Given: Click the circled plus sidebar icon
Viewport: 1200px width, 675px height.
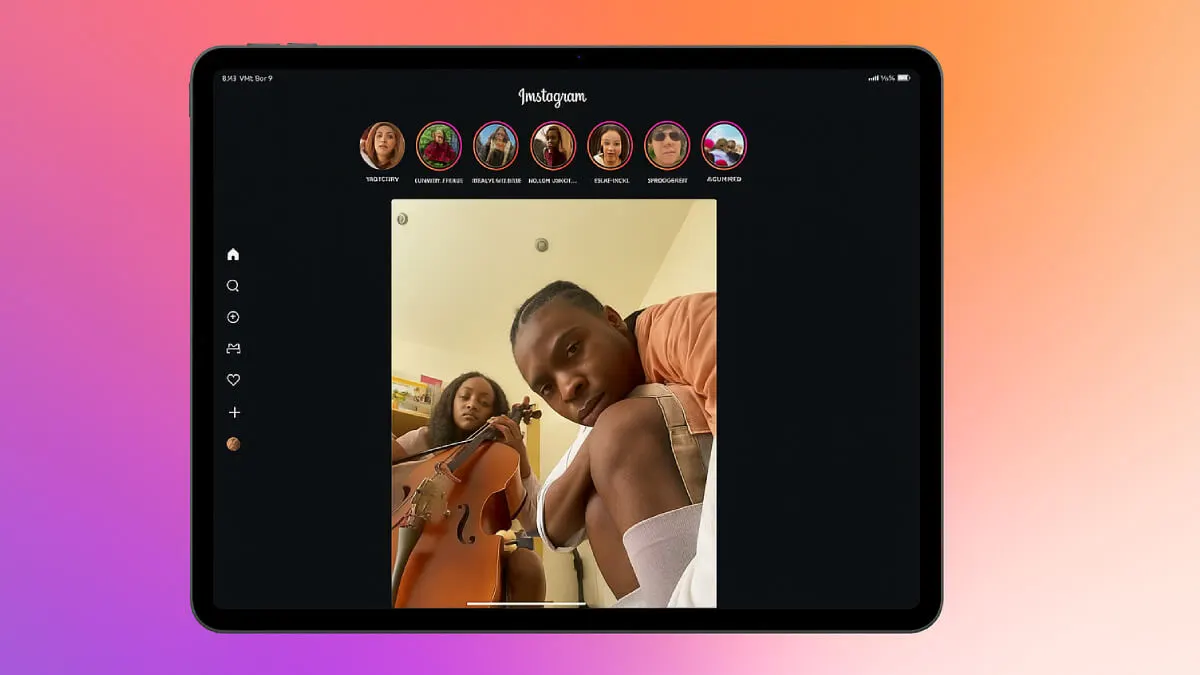Looking at the screenshot, I should click(x=233, y=317).
